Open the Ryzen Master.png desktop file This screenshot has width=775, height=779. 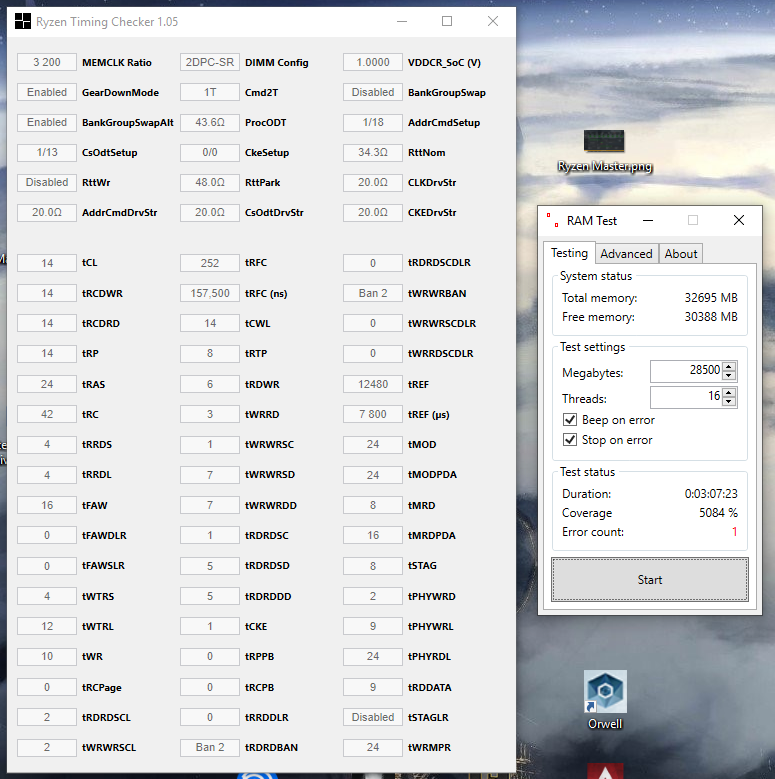click(604, 151)
